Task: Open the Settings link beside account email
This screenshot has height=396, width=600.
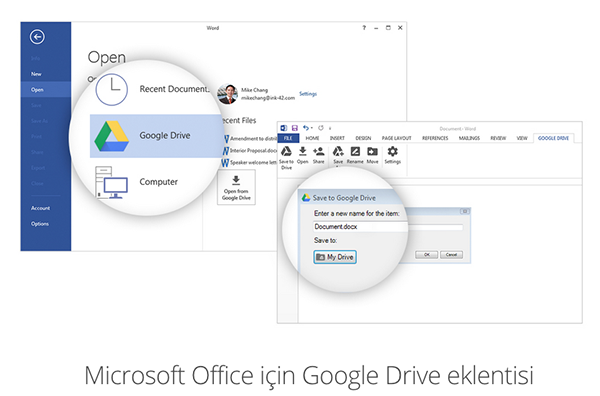Action: [x=308, y=94]
